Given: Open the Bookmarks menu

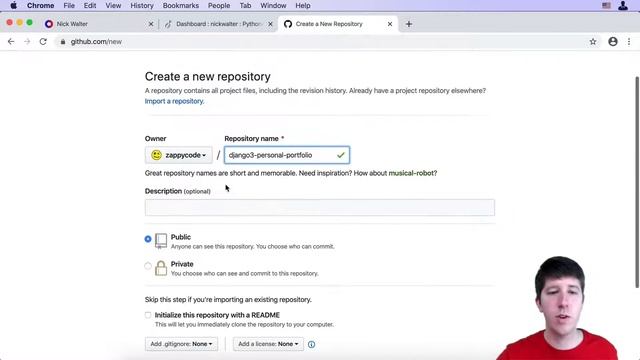Looking at the screenshot, I should coord(181,6).
